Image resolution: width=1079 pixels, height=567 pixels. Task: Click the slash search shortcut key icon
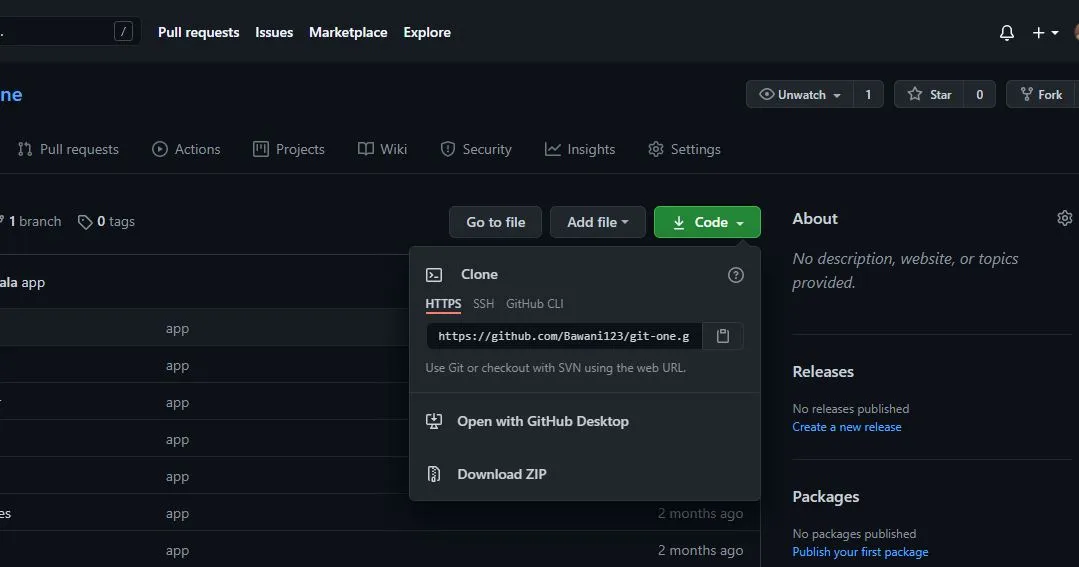point(123,31)
